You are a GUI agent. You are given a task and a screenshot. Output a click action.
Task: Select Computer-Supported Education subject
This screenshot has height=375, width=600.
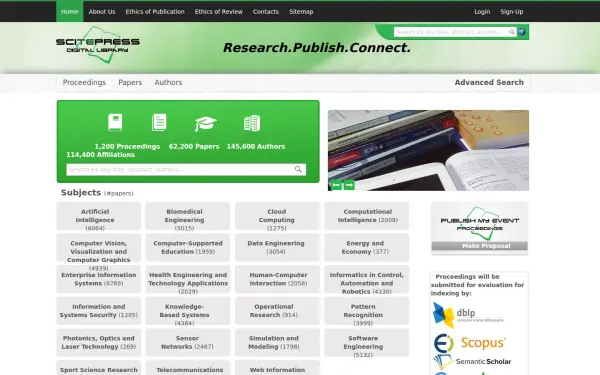tap(188, 248)
